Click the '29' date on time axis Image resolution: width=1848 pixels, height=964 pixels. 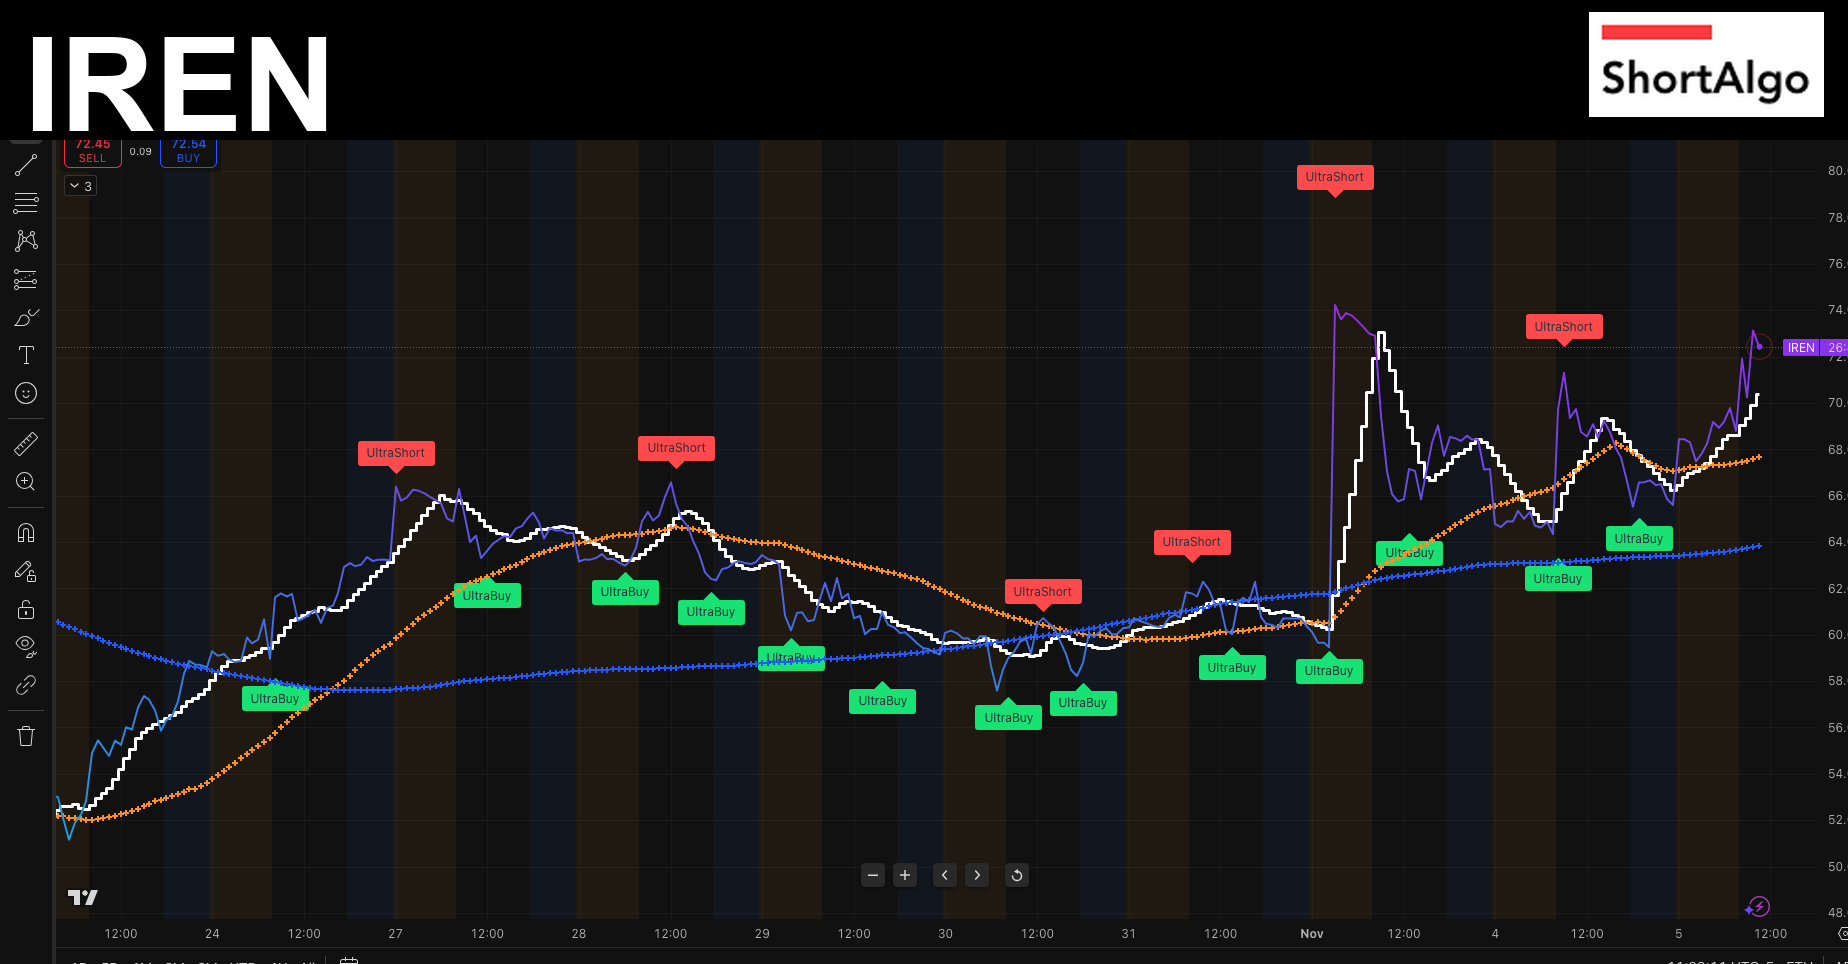762,934
